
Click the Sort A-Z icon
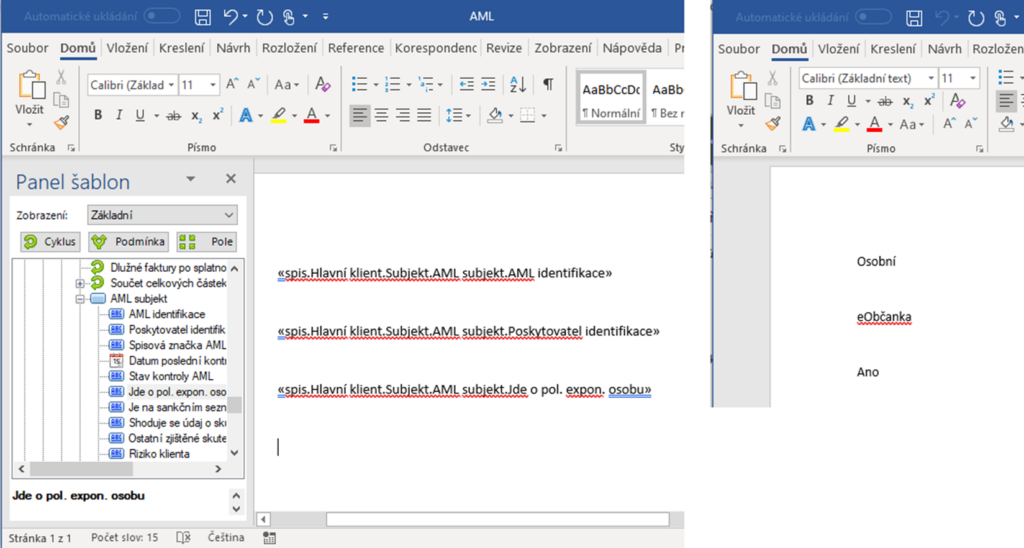[517, 84]
